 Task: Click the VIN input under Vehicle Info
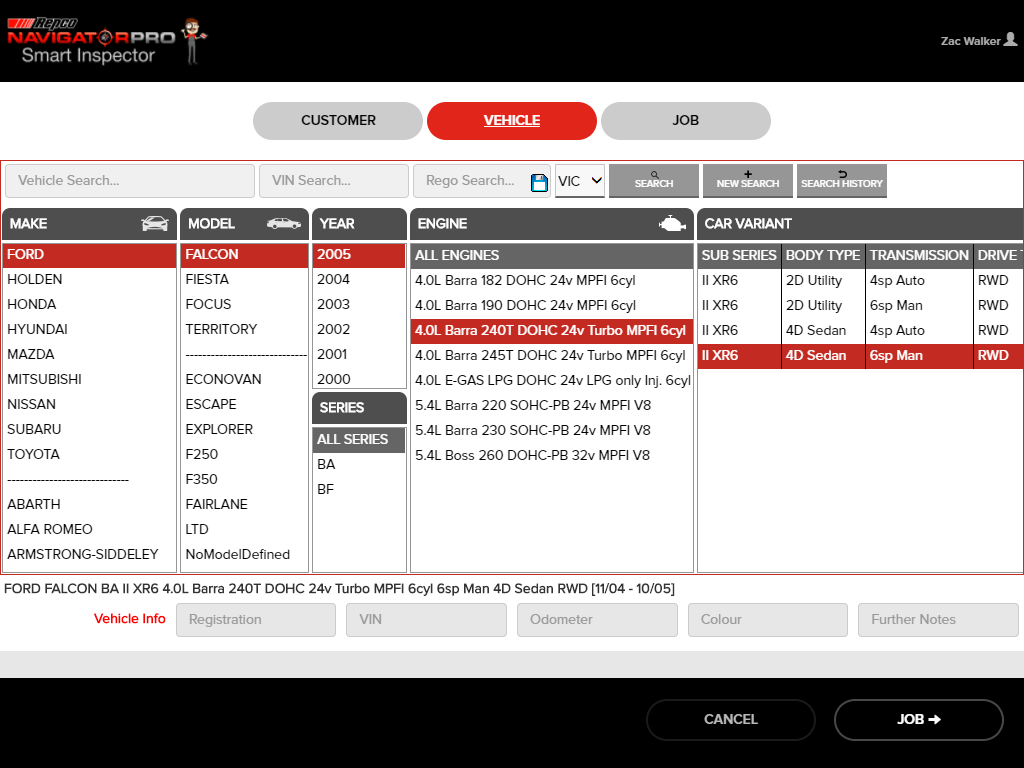[426, 620]
